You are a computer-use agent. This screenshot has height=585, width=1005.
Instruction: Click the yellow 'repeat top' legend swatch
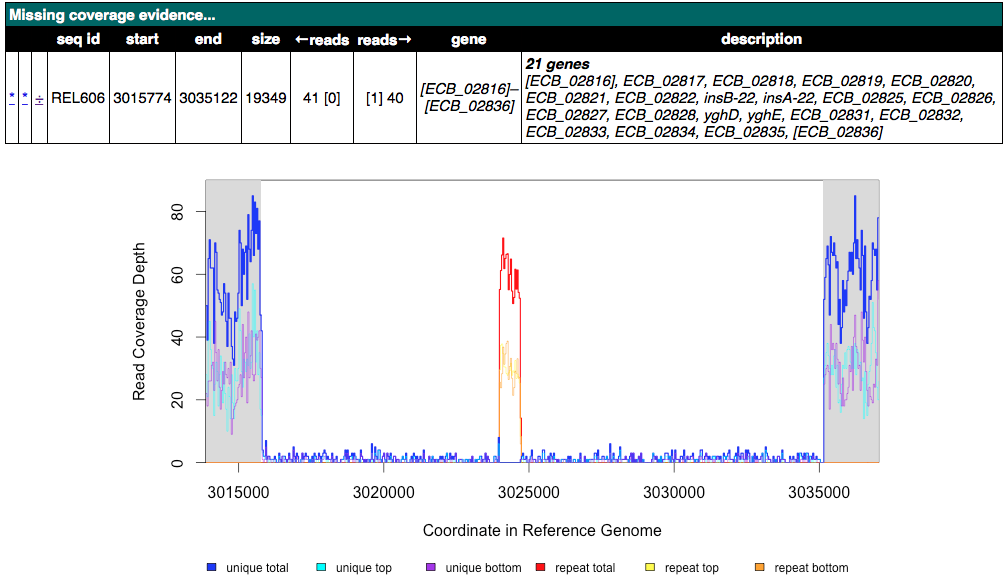pyautogui.click(x=650, y=568)
